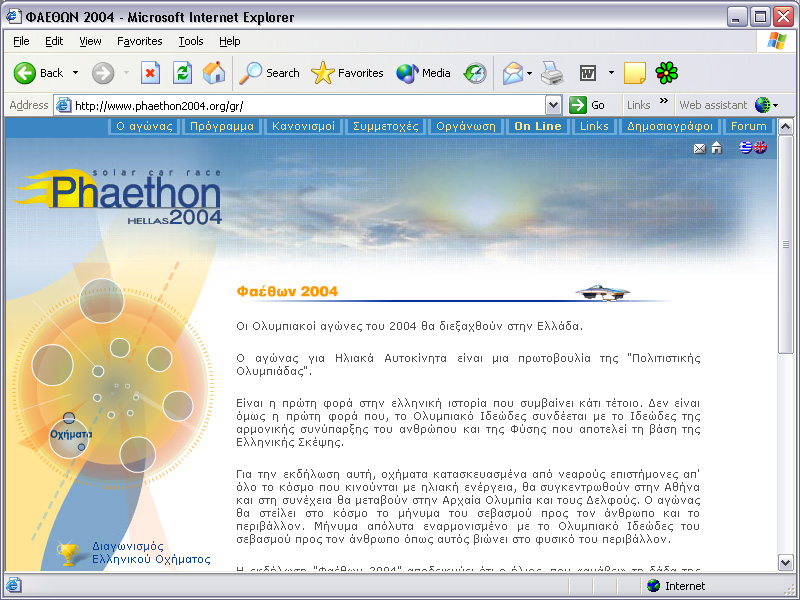Click the website's envelope contact icon

[699, 148]
